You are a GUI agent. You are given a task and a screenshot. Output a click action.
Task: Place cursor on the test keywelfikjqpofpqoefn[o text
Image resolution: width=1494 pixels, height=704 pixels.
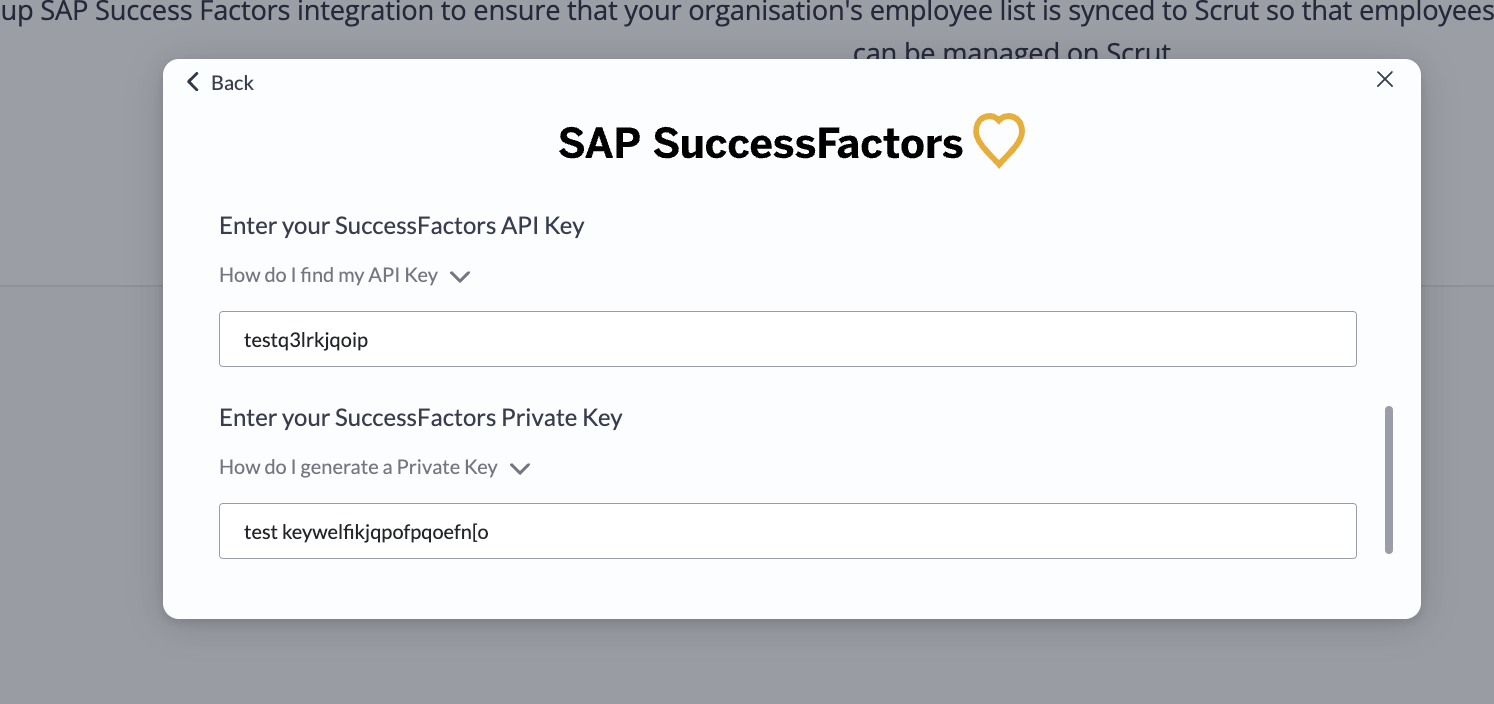[x=366, y=532]
